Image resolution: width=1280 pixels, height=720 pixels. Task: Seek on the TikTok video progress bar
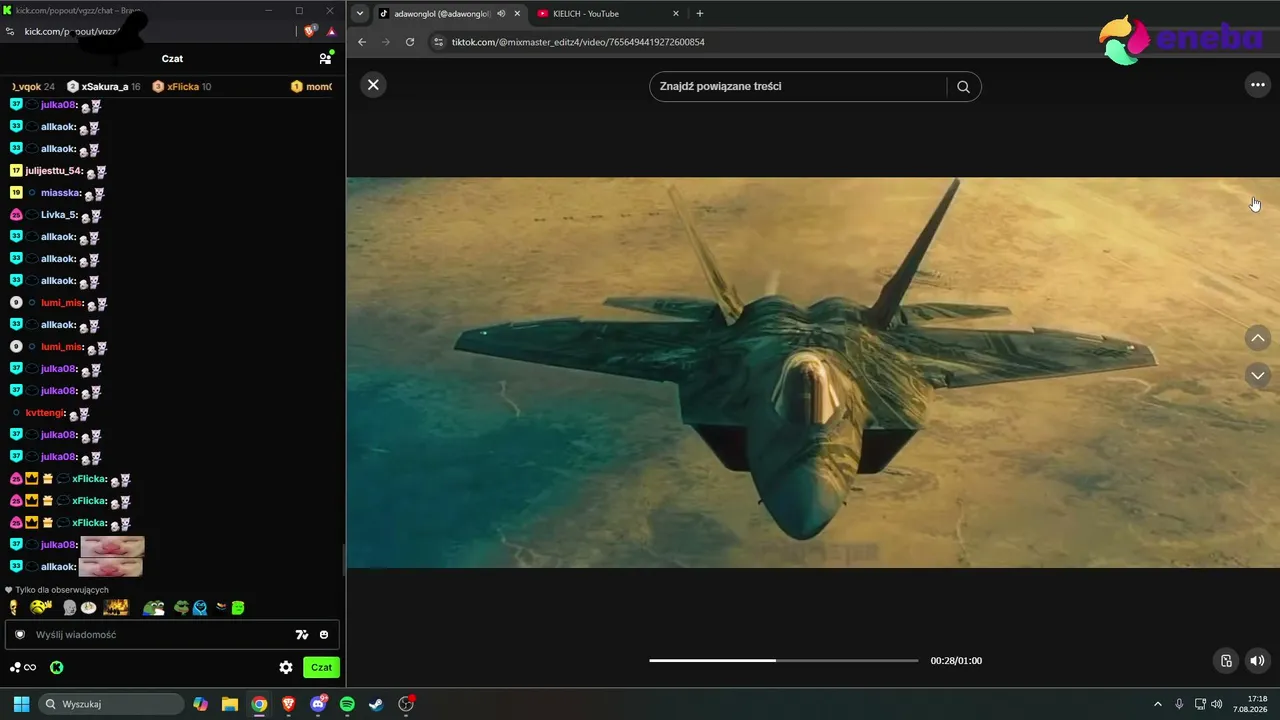pos(783,660)
